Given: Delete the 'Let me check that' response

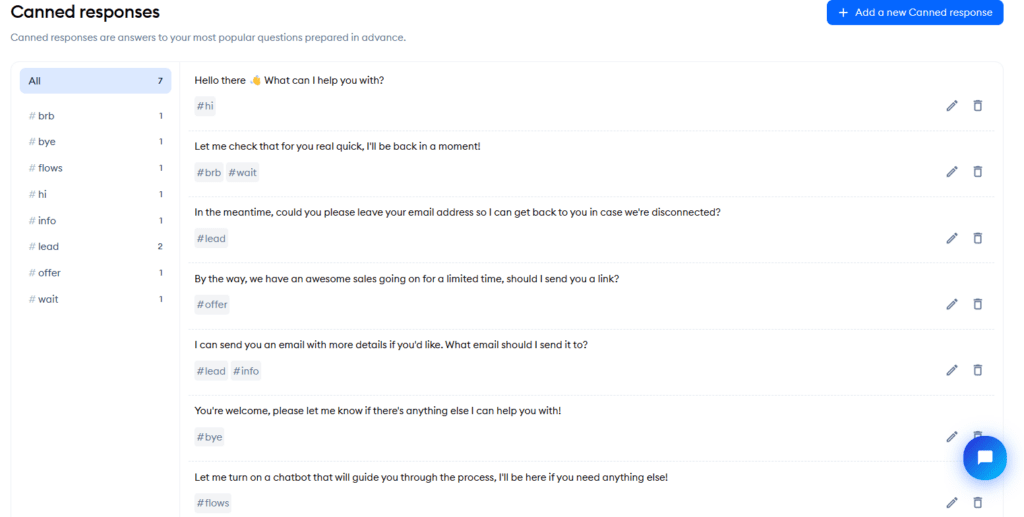Looking at the screenshot, I should click(x=978, y=172).
